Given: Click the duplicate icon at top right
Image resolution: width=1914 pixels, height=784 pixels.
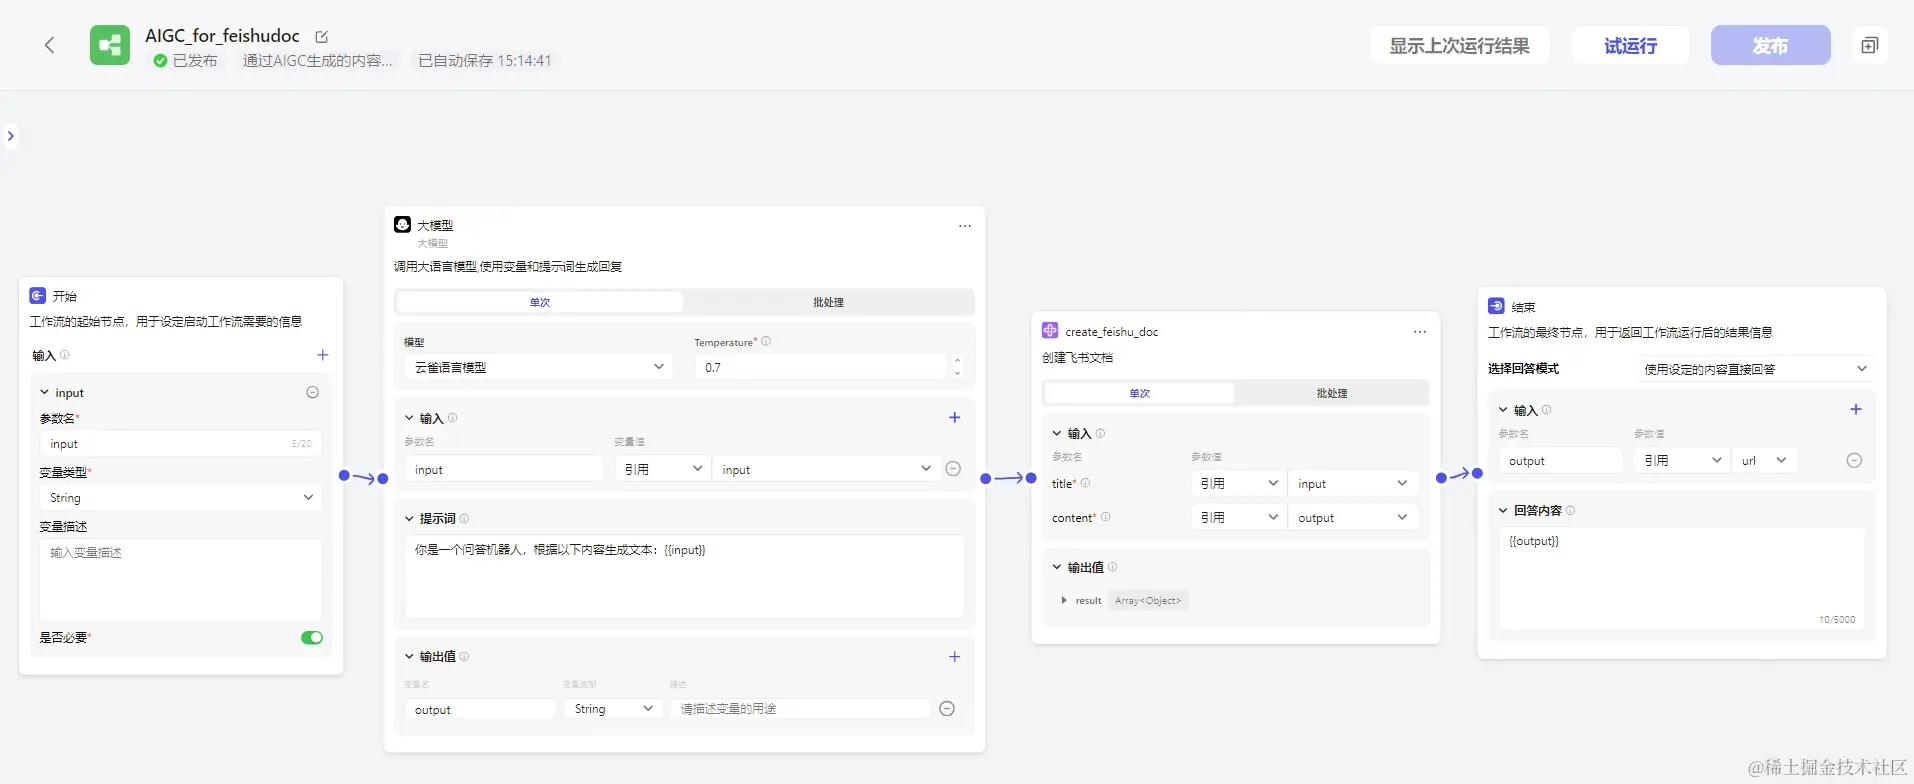Looking at the screenshot, I should click(x=1868, y=45).
